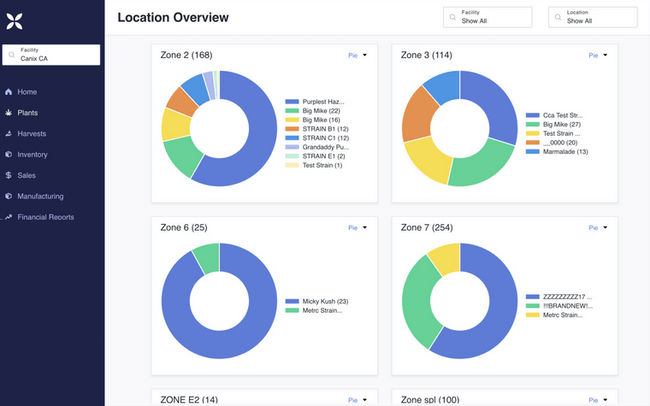Screen dimensions: 650x406
Task: Click the Harvests icon in sidebar
Action: pyautogui.click(x=8, y=134)
